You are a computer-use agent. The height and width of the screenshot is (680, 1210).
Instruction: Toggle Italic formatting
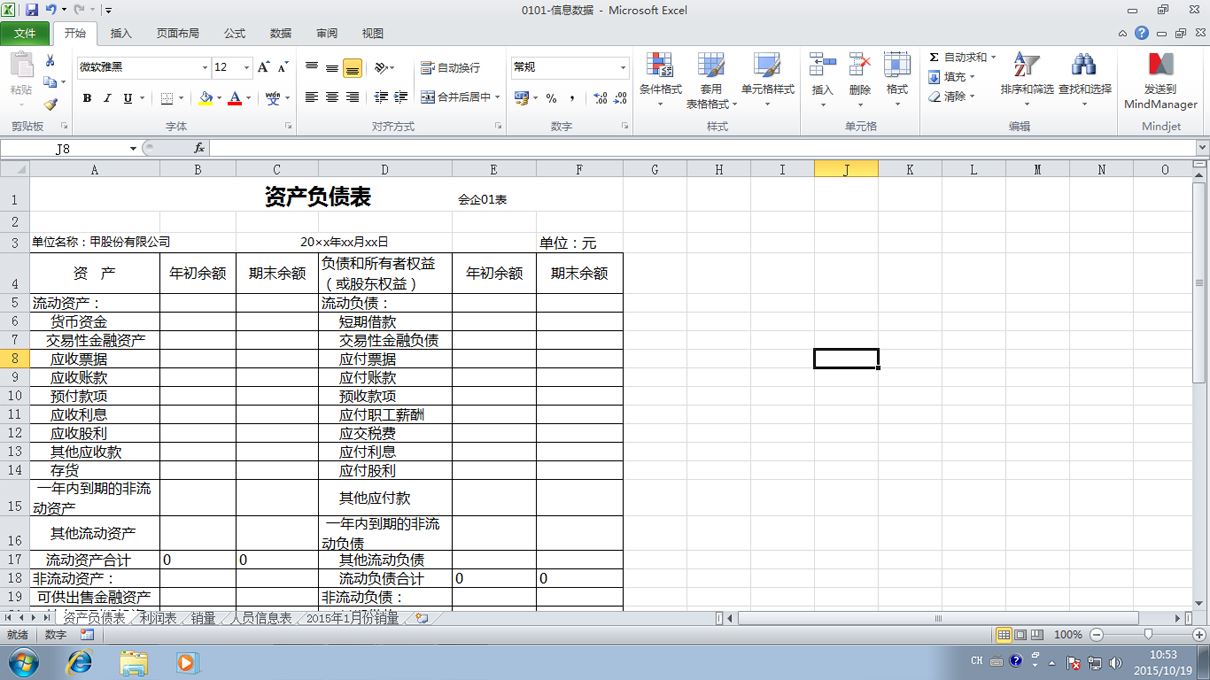point(107,98)
